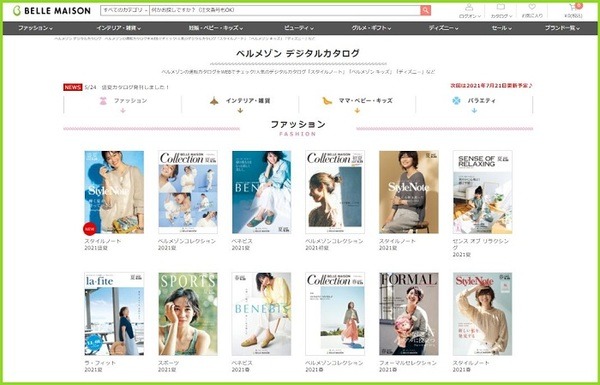Click the スポーツ 2021夏 caption

(169, 366)
